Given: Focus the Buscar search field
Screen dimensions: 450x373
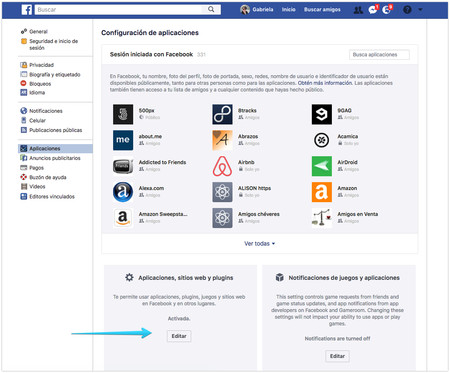Looking at the screenshot, I should [120, 10].
